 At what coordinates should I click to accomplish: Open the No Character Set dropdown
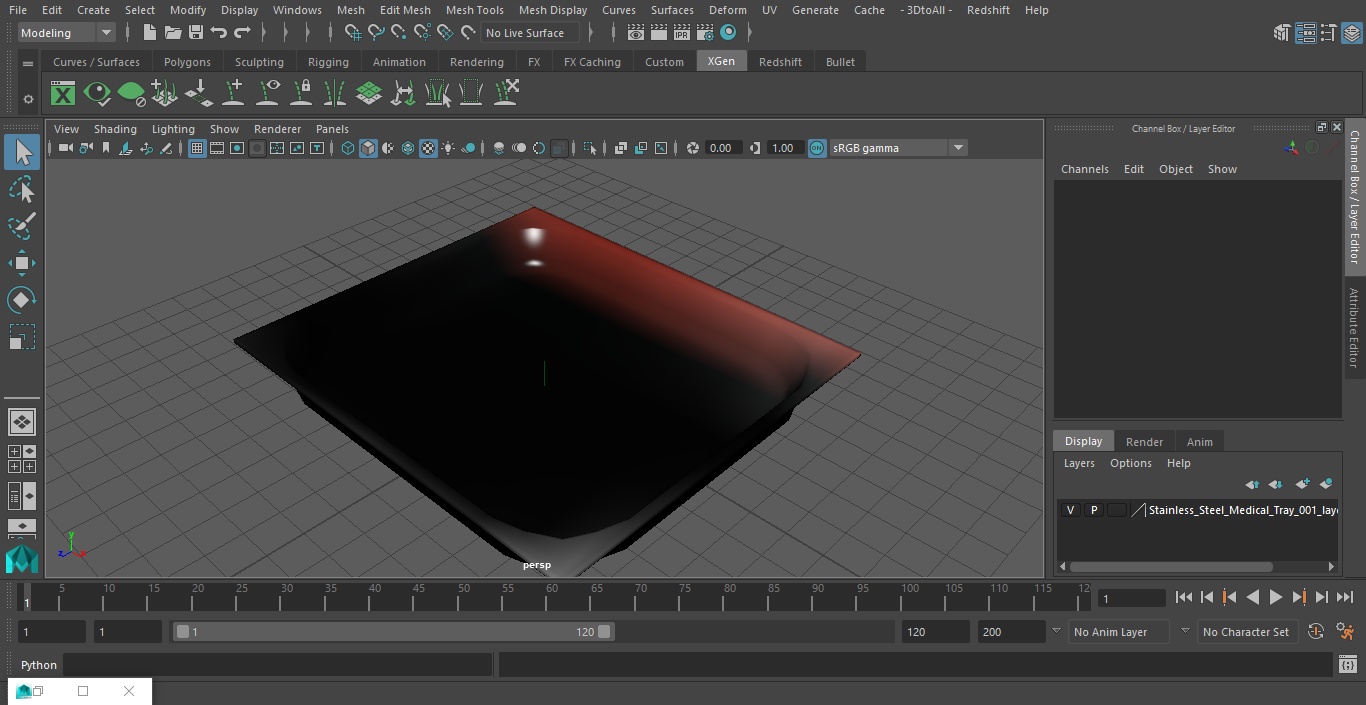(1246, 632)
